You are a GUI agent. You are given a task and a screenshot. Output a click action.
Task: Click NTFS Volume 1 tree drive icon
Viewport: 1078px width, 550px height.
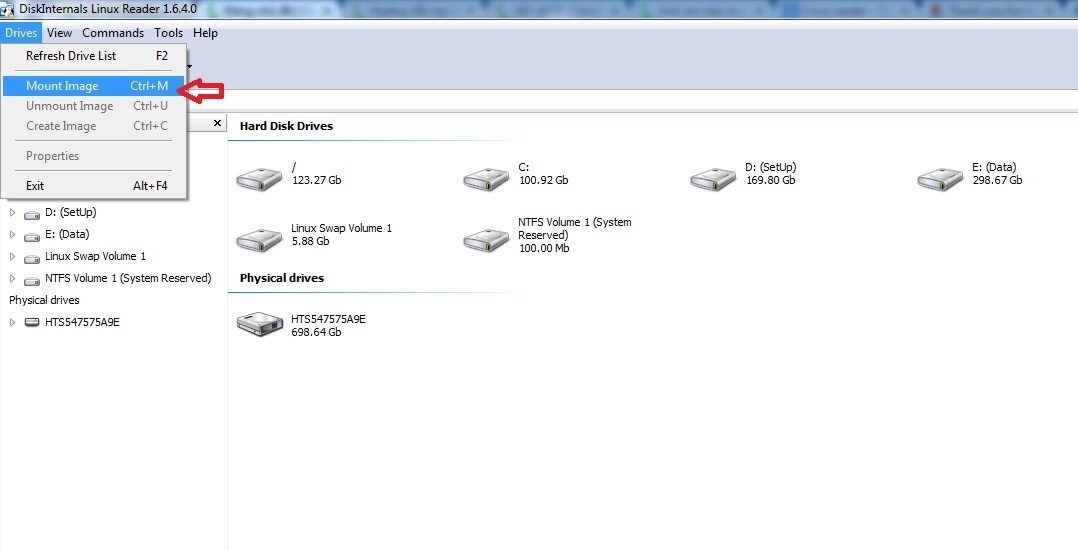32,280
